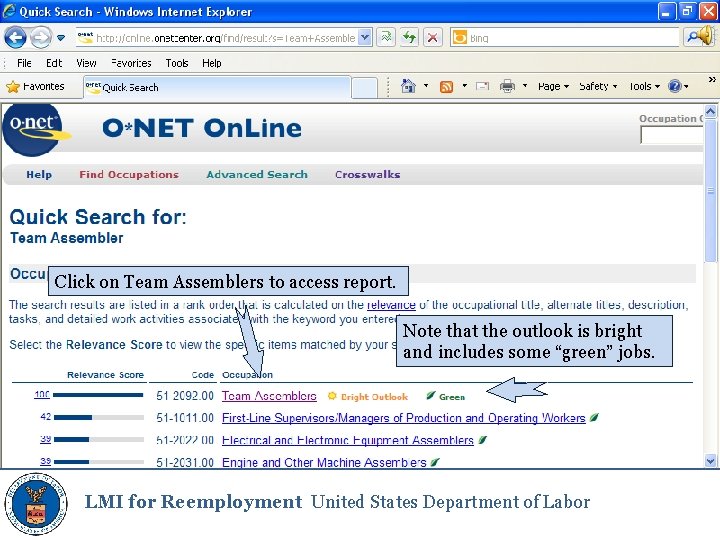Open the Safety dropdown menu
720x540 pixels.
[x=598, y=86]
